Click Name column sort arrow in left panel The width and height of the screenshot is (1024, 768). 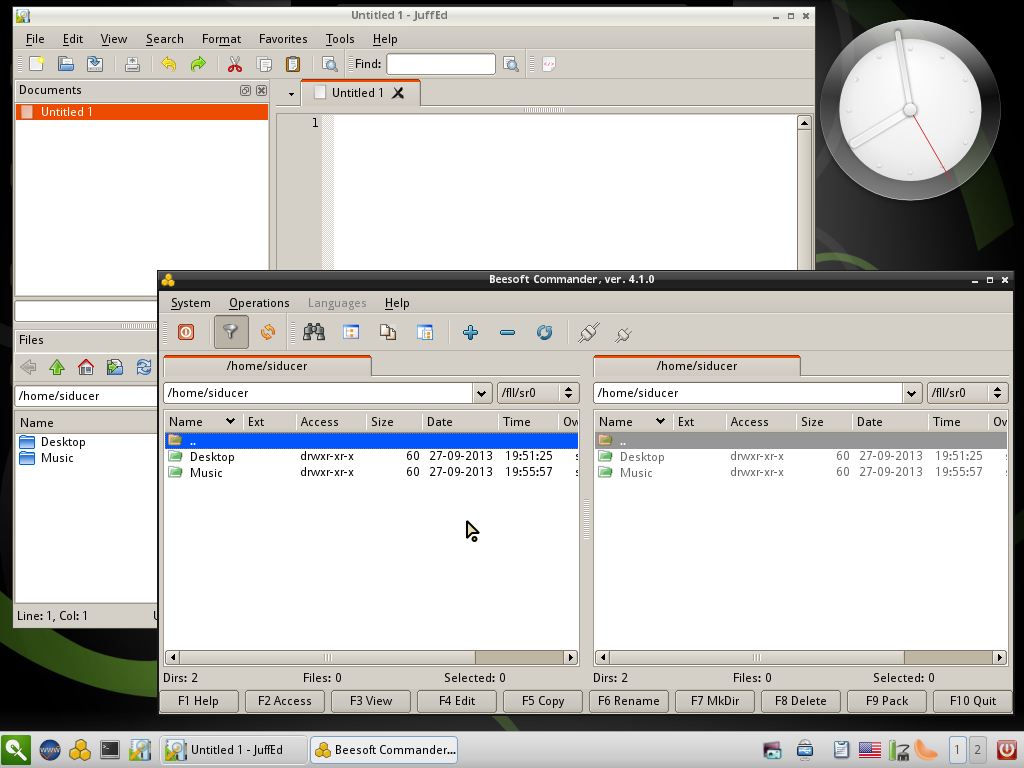click(230, 421)
